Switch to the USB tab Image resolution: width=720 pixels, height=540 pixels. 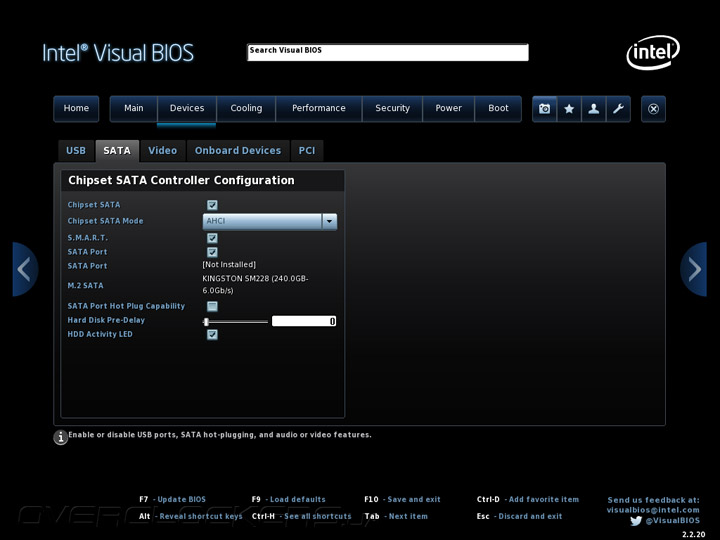(x=76, y=151)
